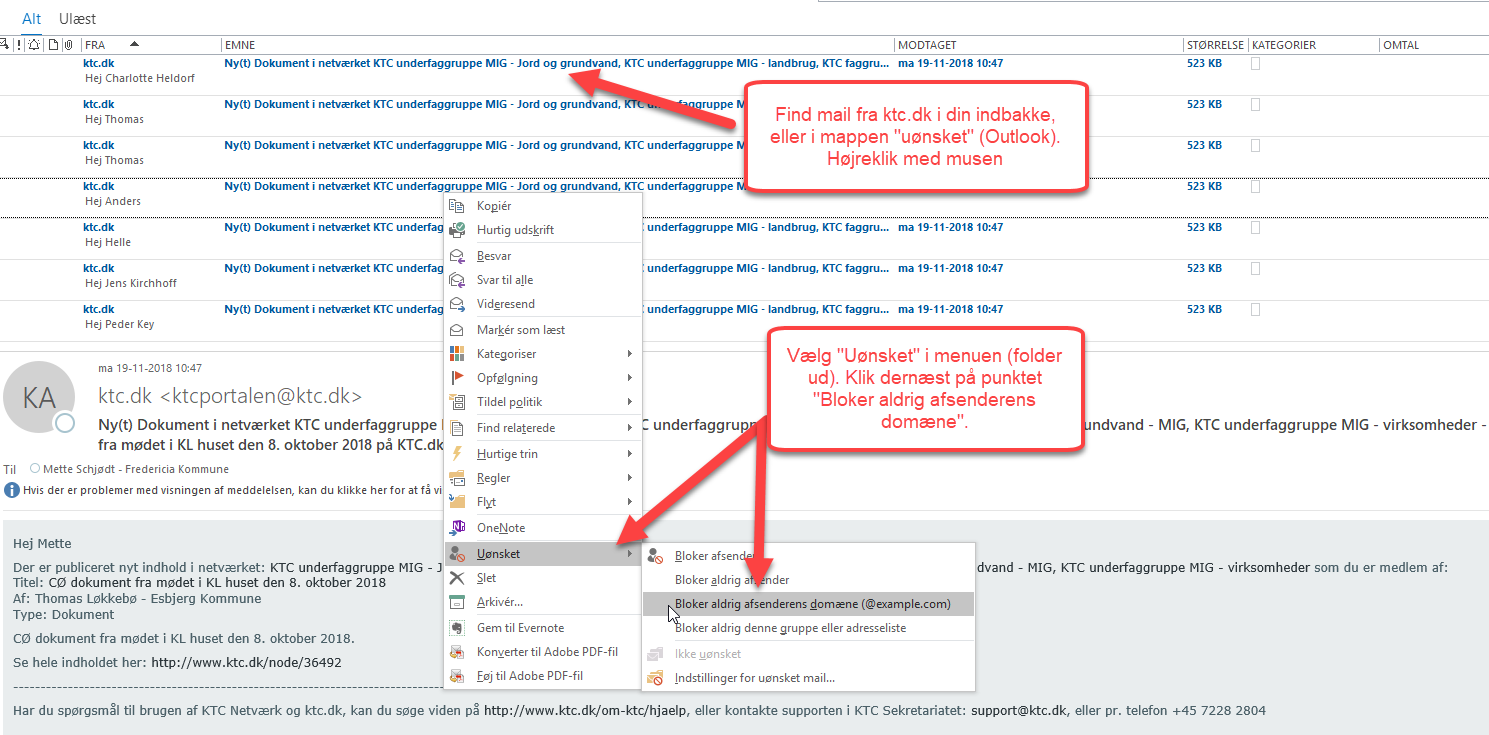Screen dimensions: 1489x735
Task: Click the blue info icon in message bar
Action: pyautogui.click(x=12, y=490)
